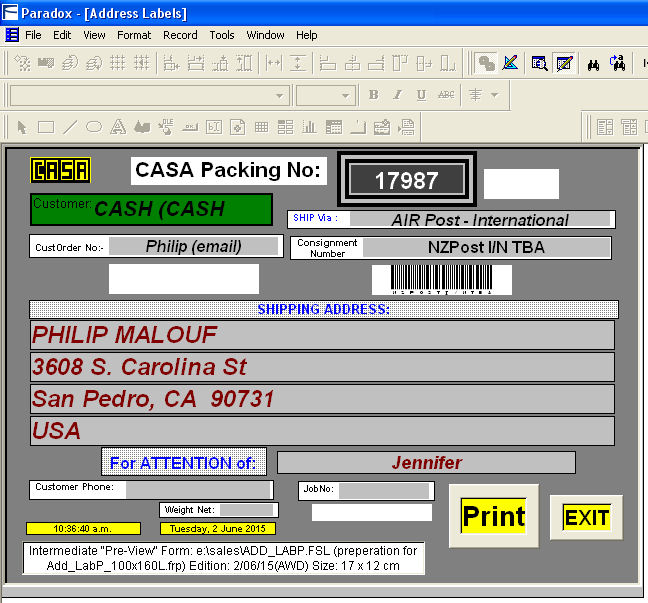Click the San Pedro, CA 90731 field

[322, 399]
